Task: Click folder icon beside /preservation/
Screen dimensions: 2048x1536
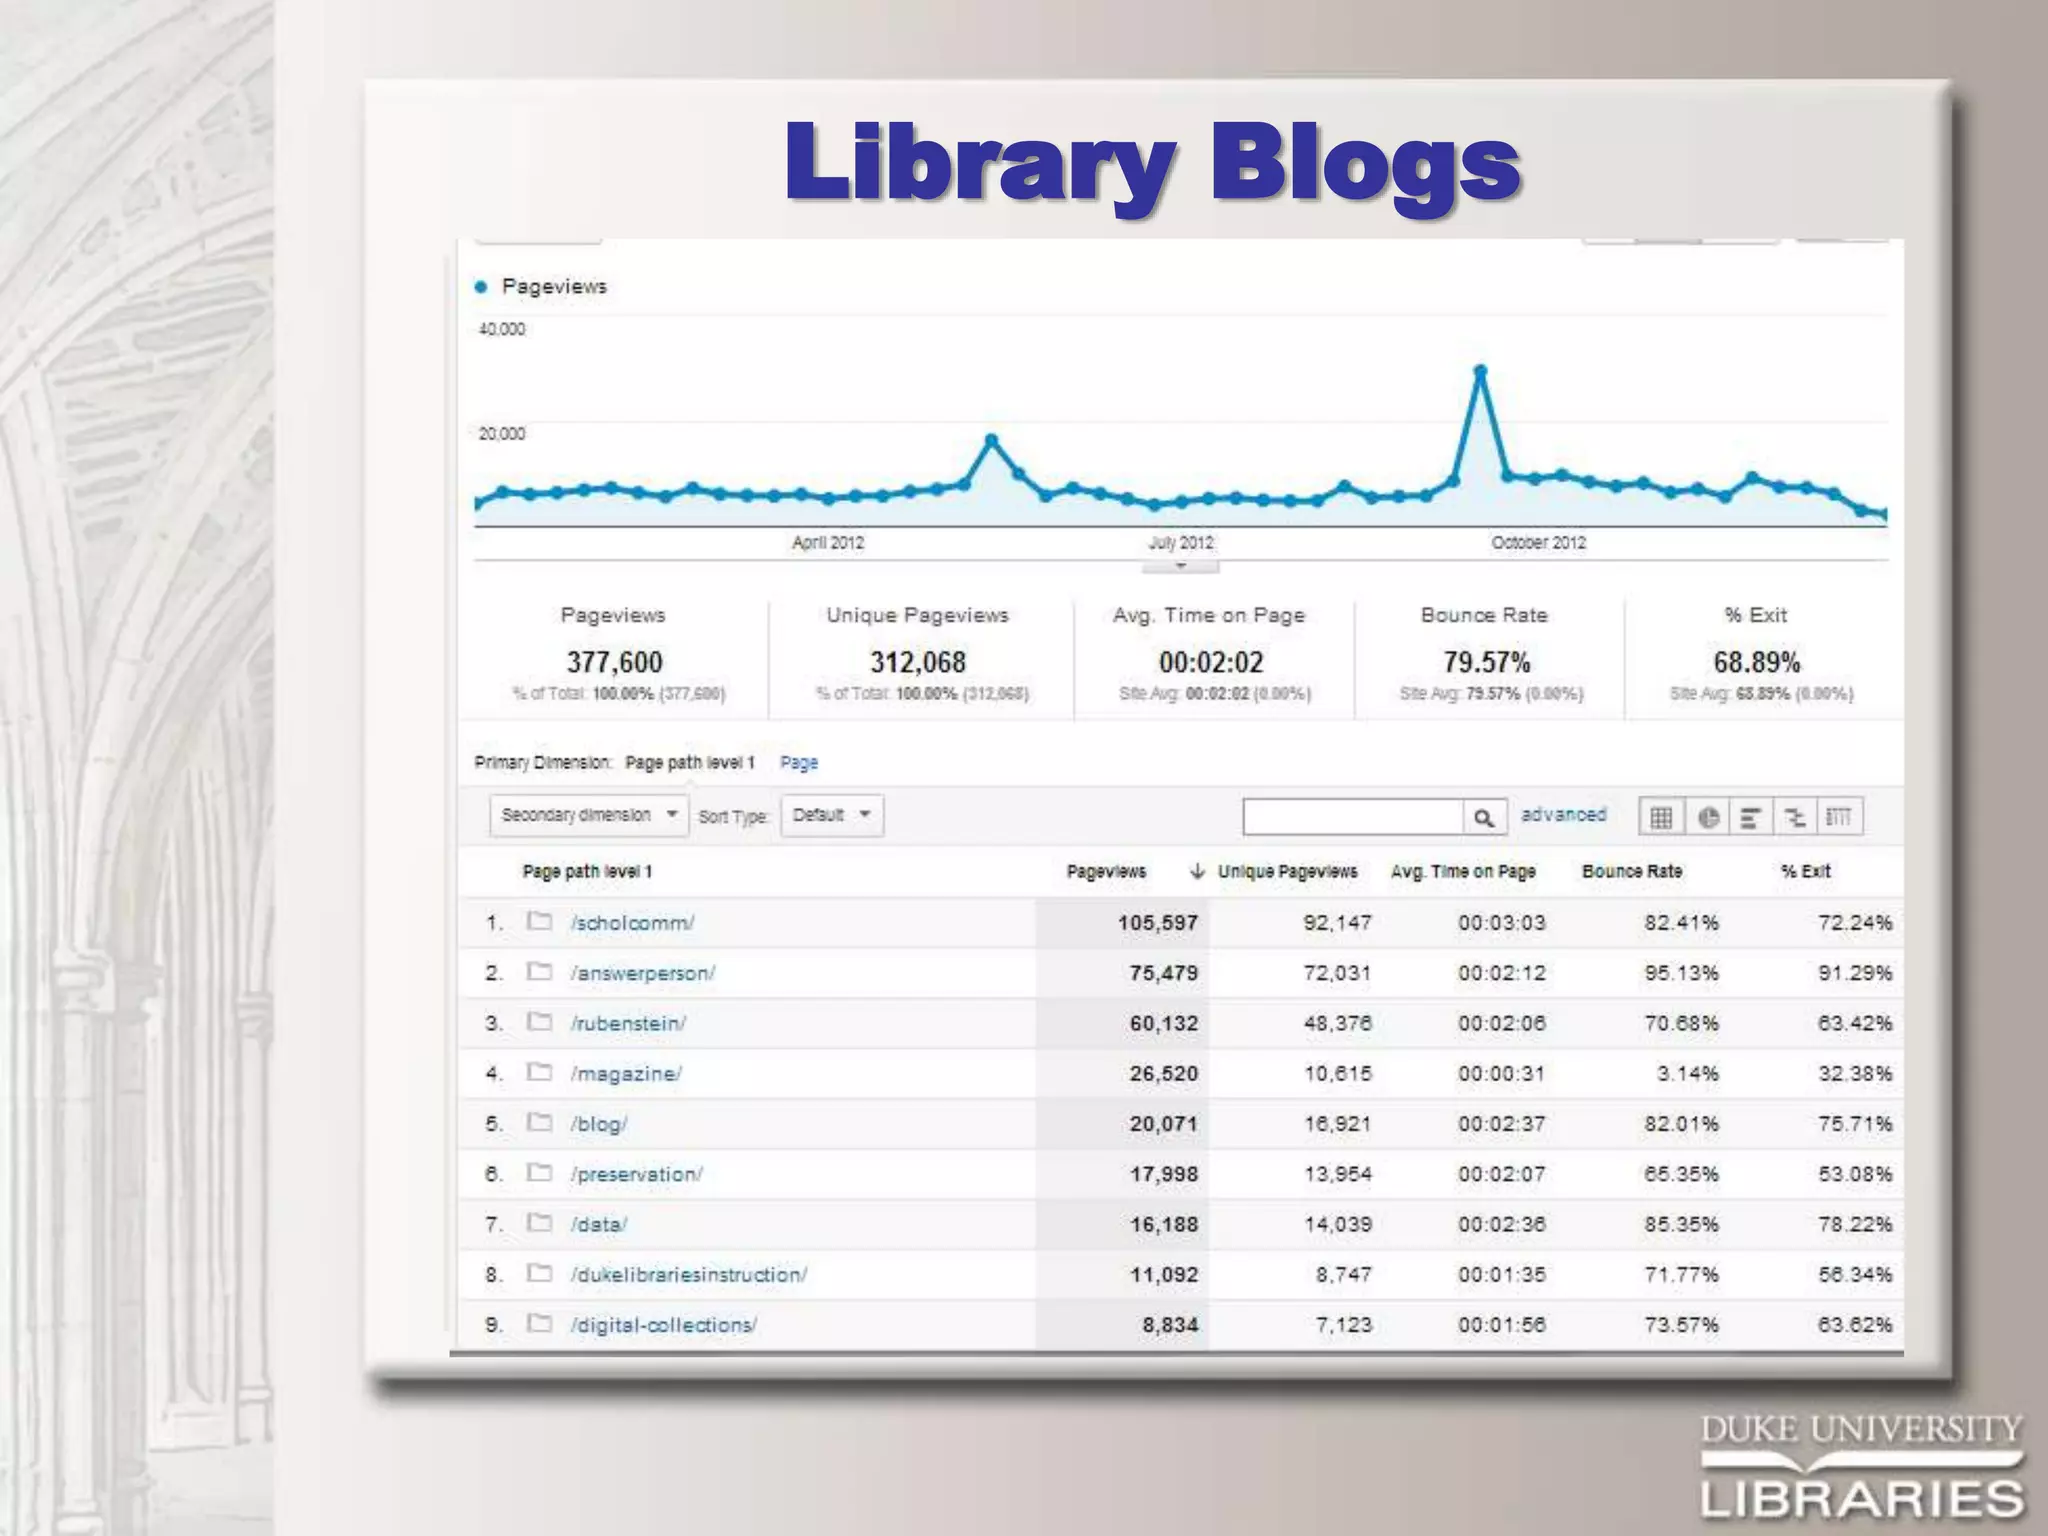Action: tap(540, 1171)
